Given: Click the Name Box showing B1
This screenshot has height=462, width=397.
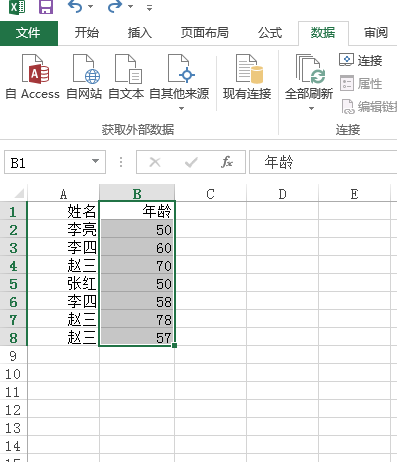Looking at the screenshot, I should tap(47, 162).
